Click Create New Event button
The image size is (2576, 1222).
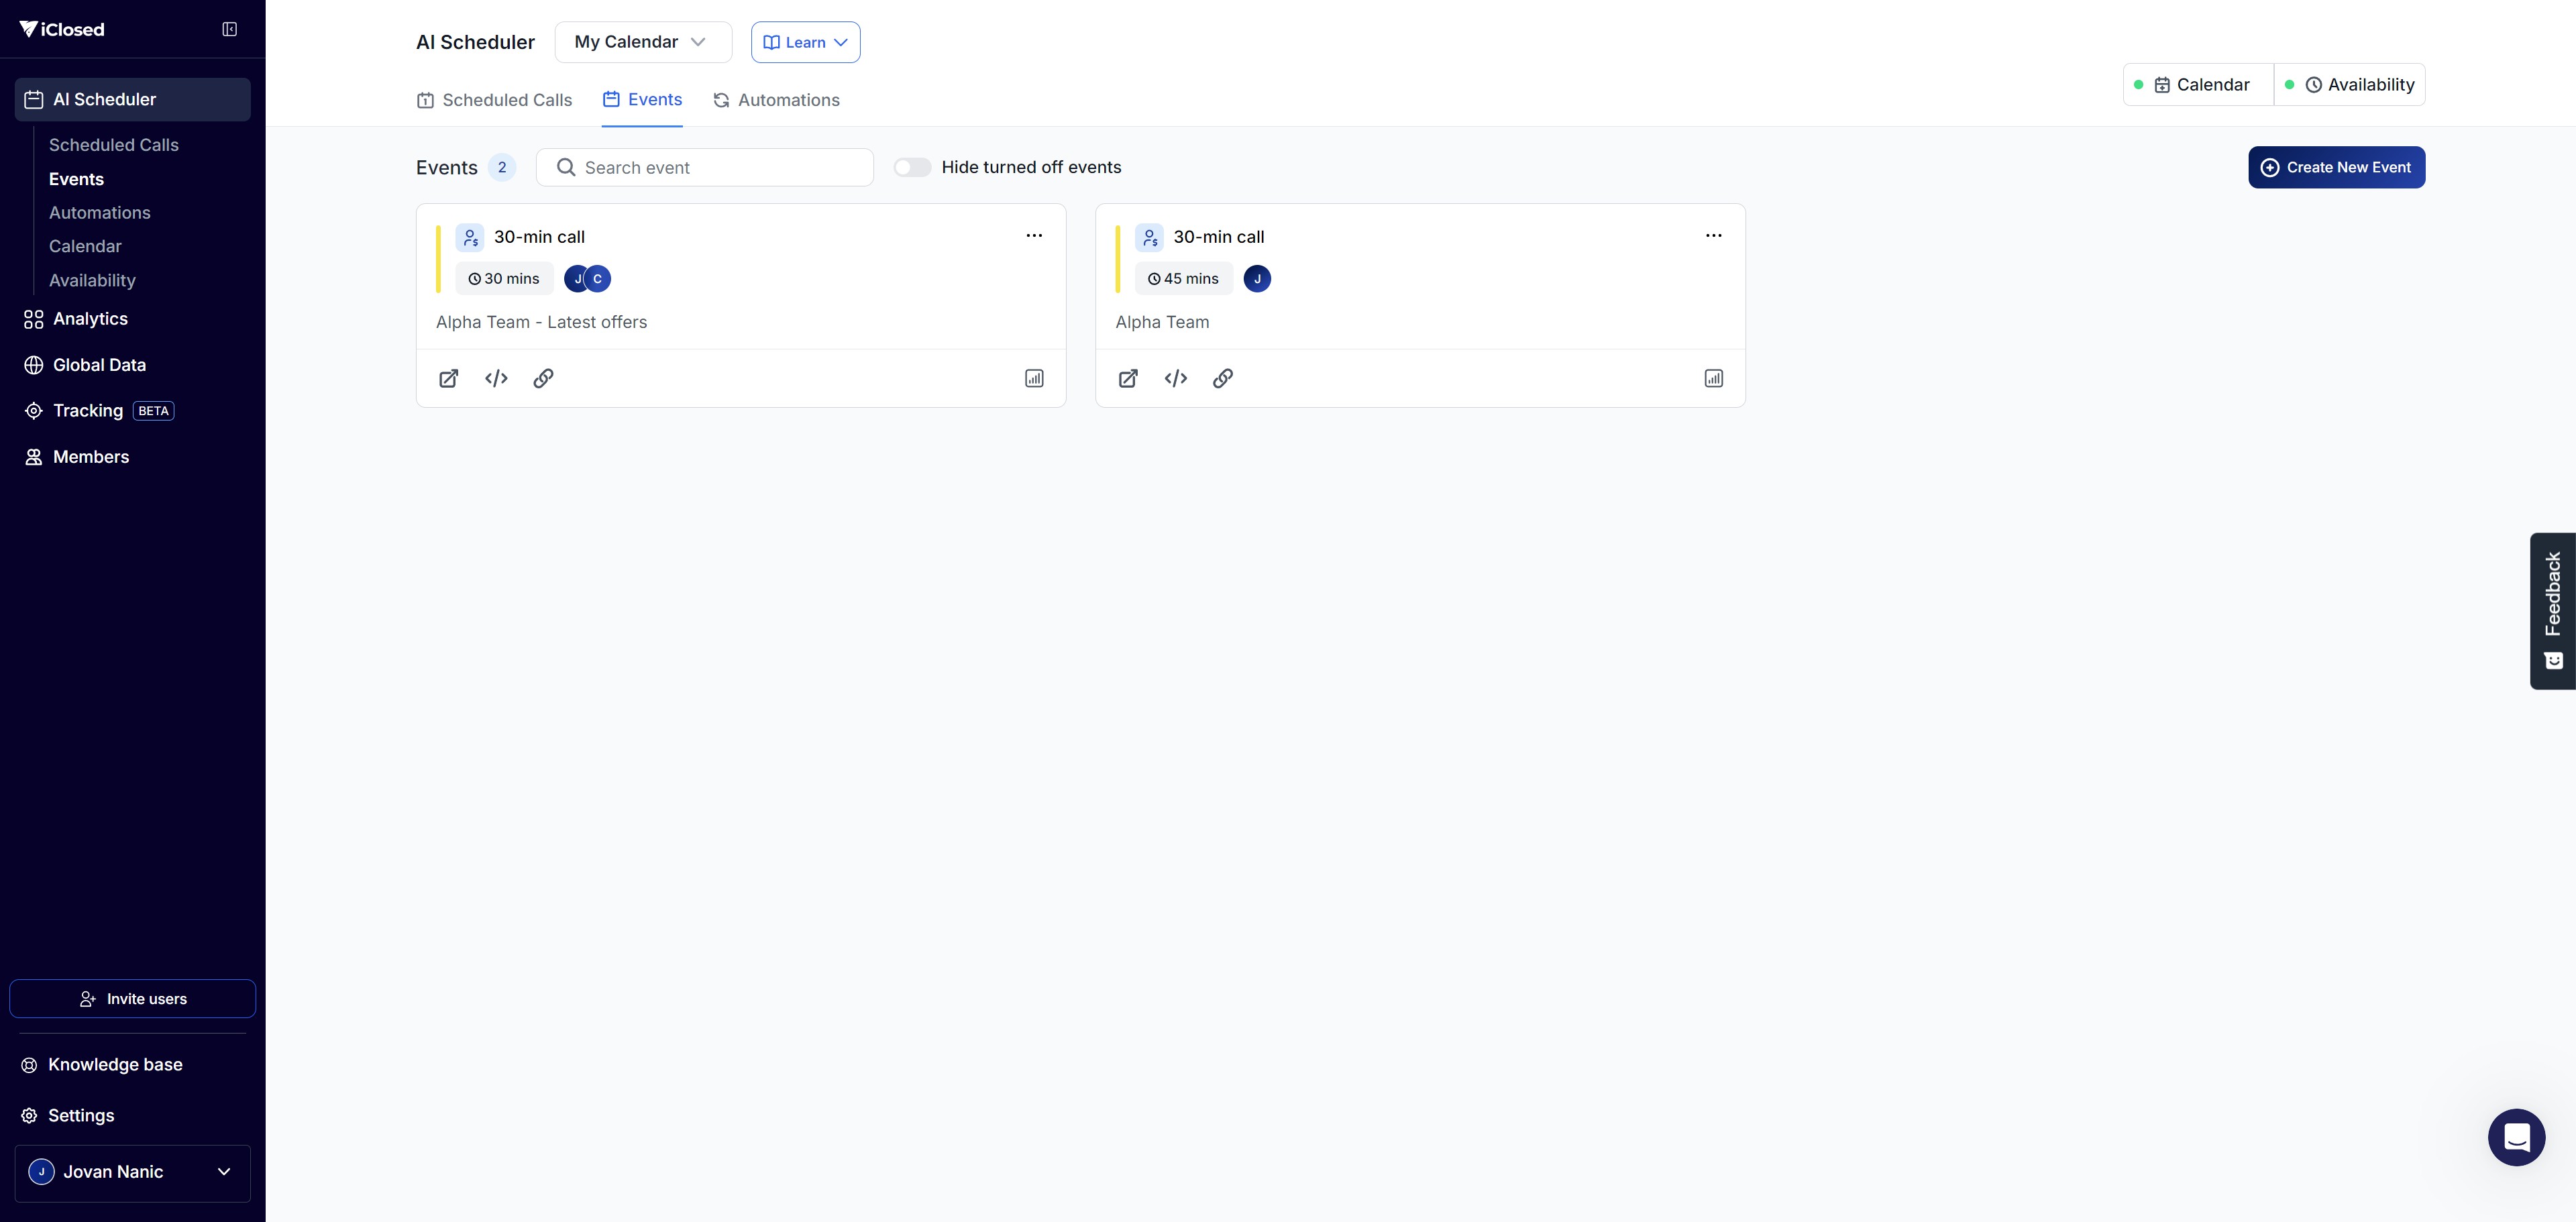click(2336, 167)
